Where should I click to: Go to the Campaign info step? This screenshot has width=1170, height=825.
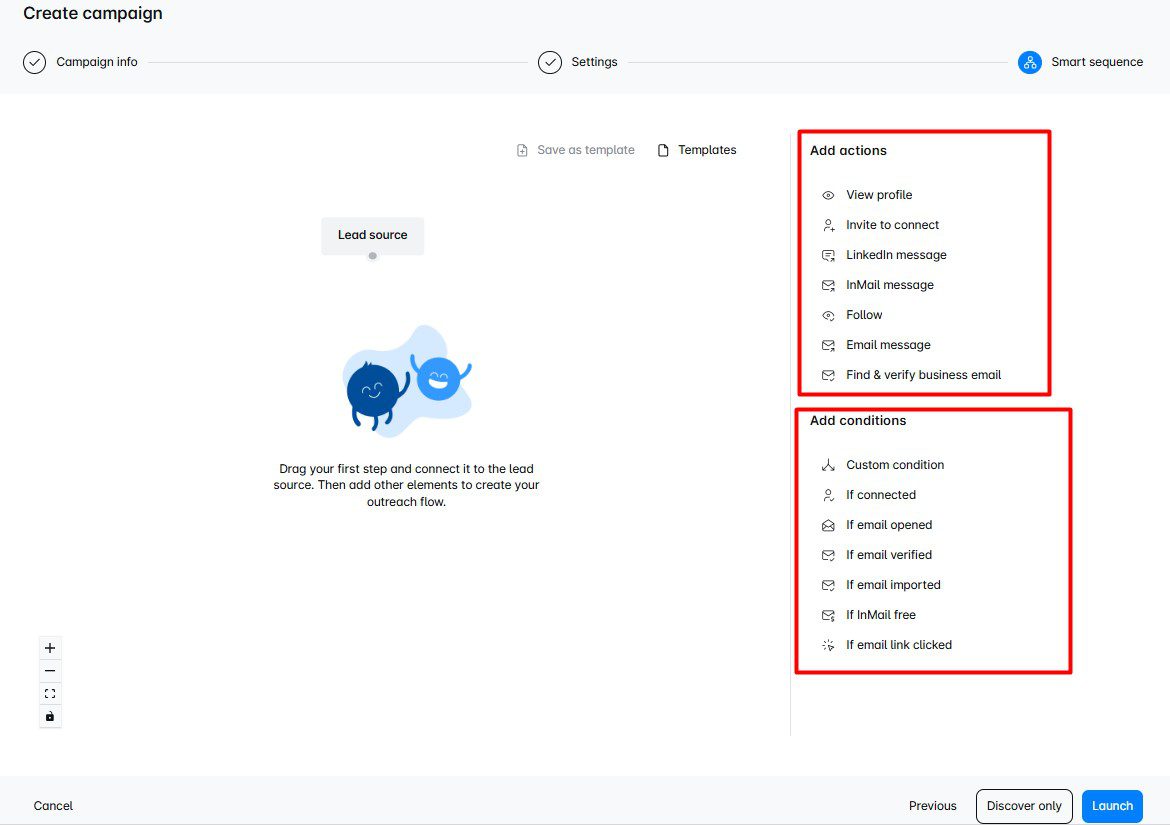(x=97, y=62)
